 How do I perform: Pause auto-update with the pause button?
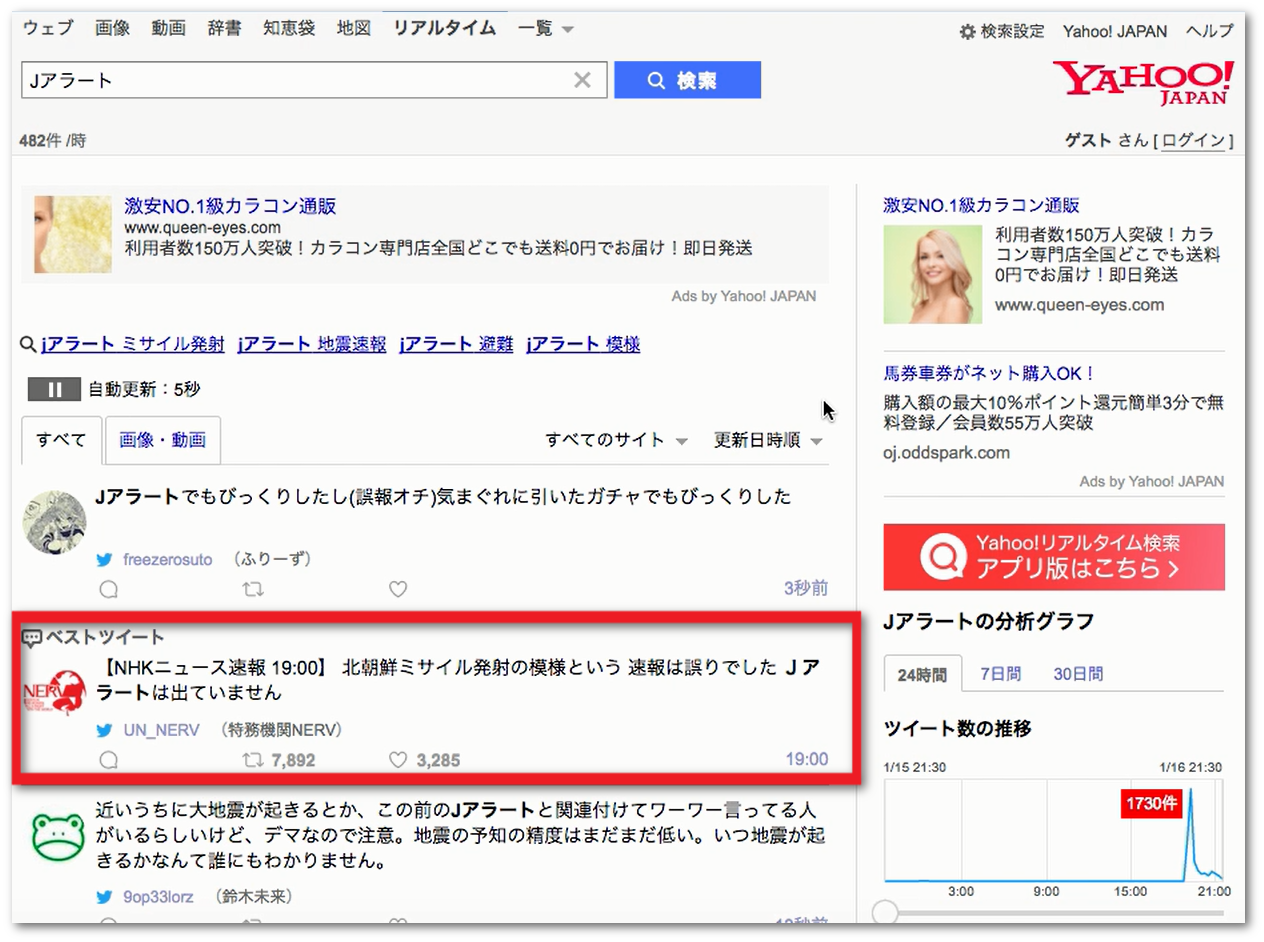point(54,389)
